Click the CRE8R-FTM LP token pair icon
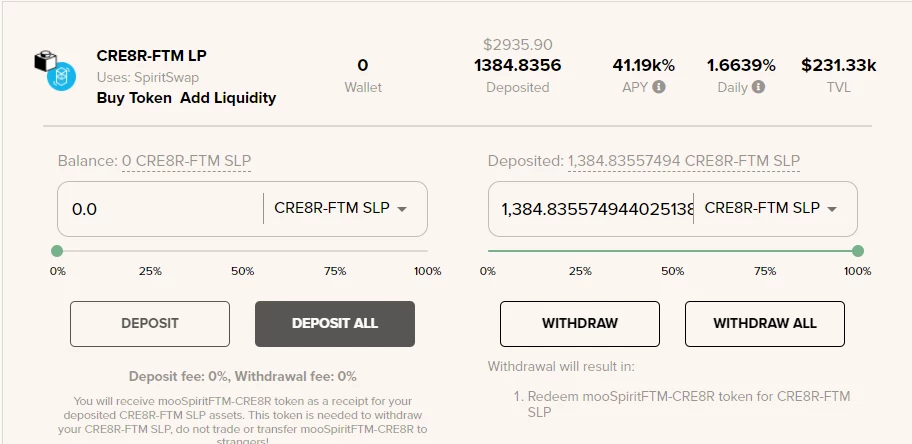Screen dimensions: 912x444 coord(55,71)
